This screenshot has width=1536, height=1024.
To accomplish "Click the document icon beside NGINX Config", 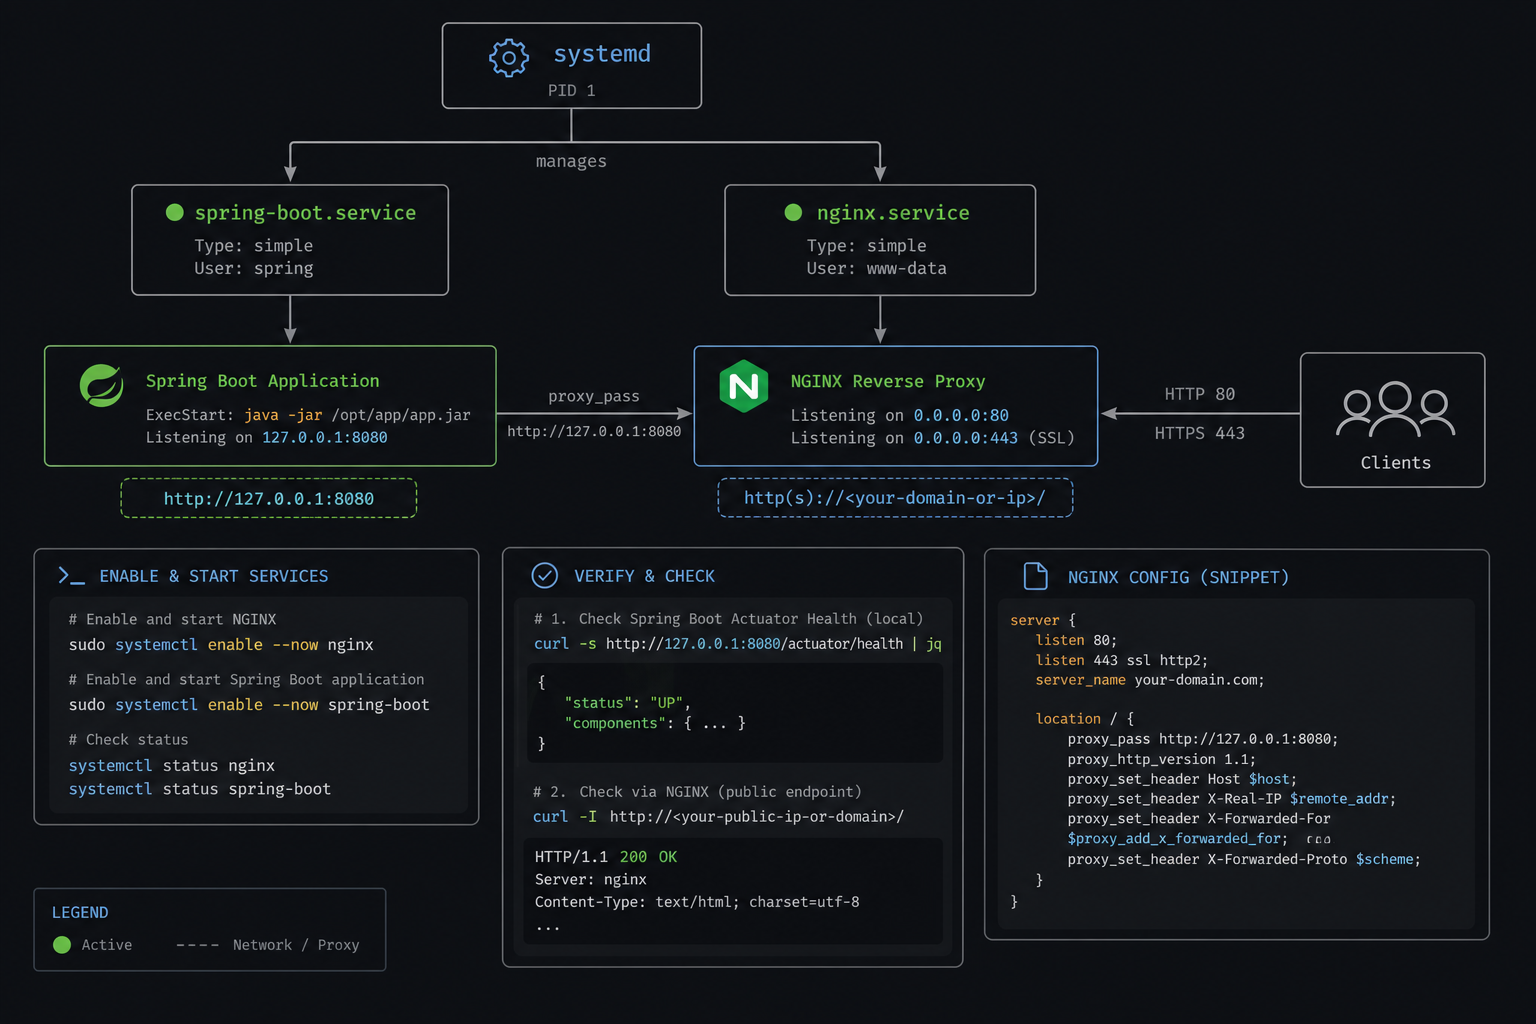I will pyautogui.click(x=1036, y=576).
